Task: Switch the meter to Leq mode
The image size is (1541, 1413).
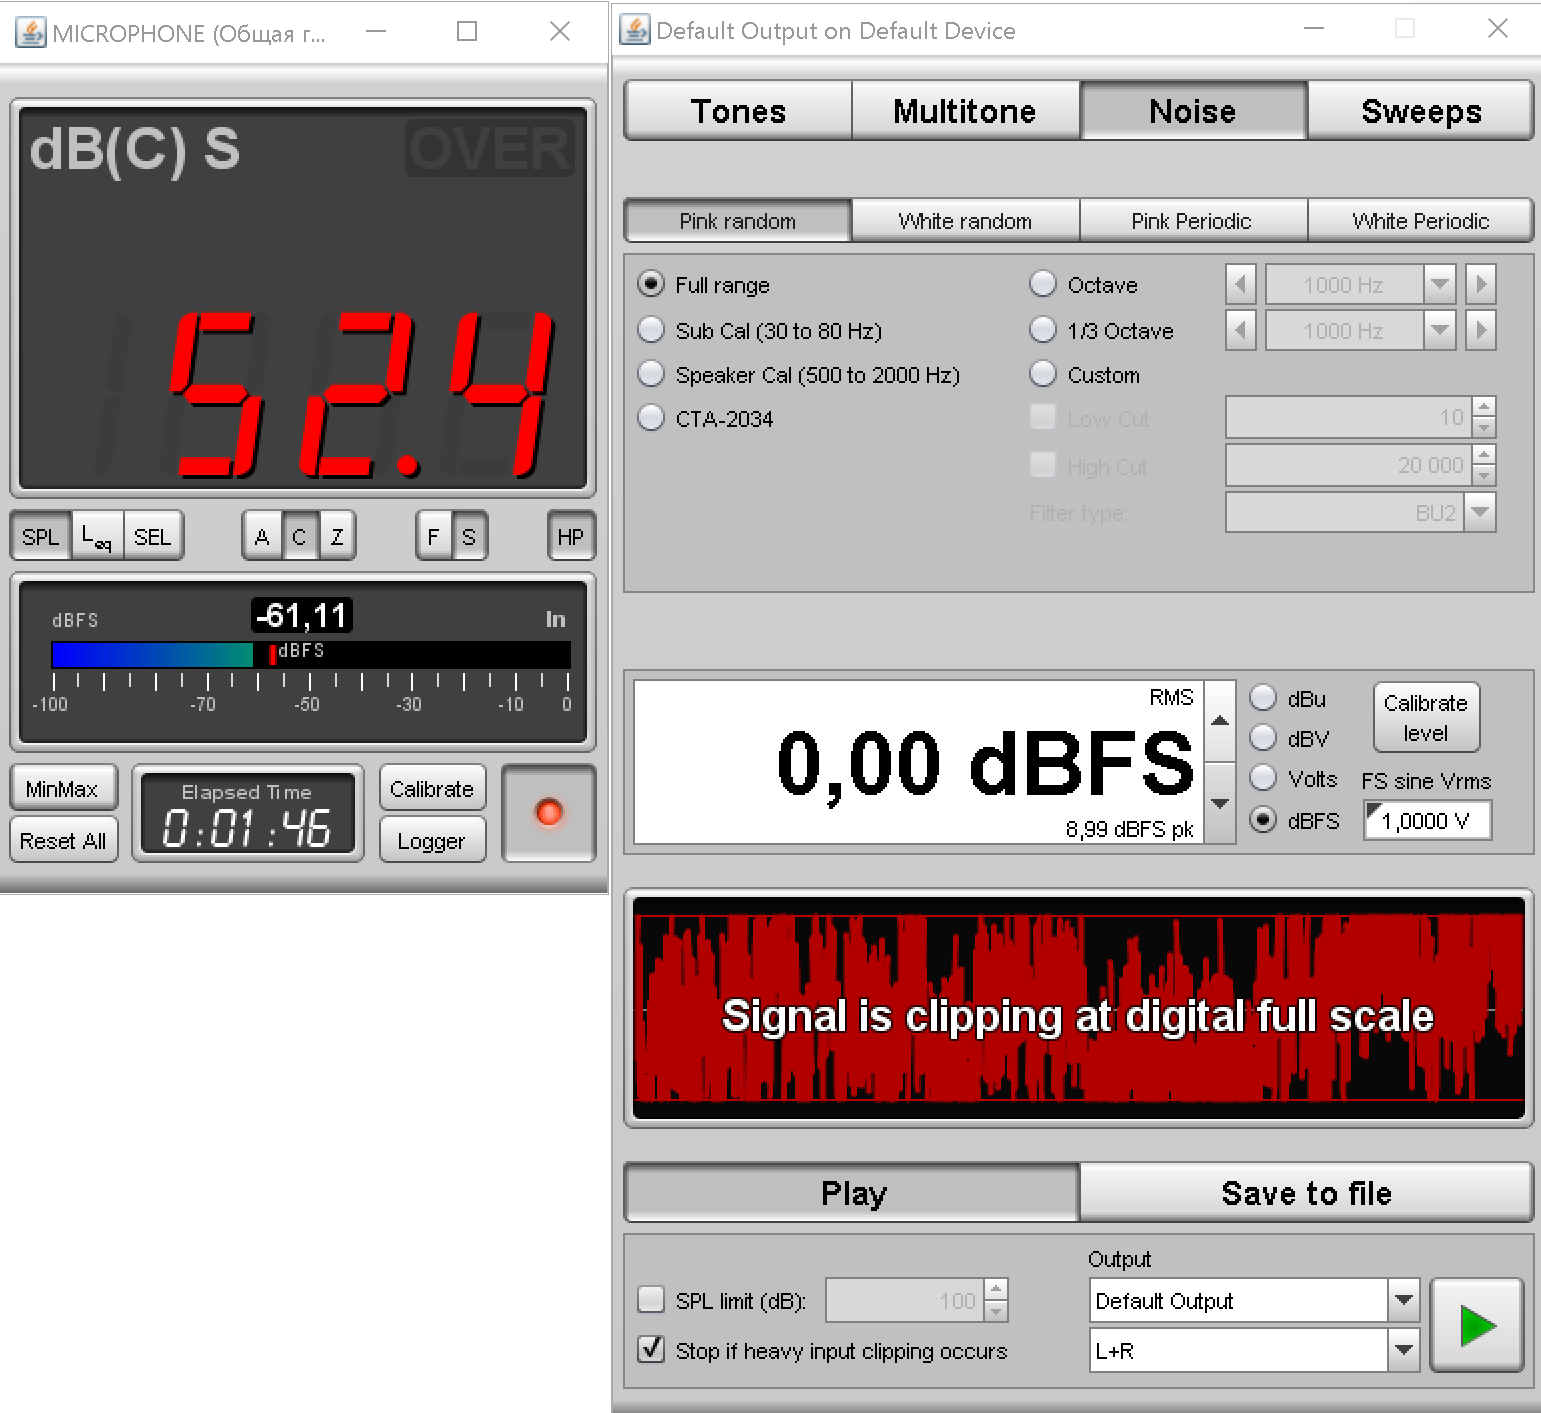Action: point(97,537)
